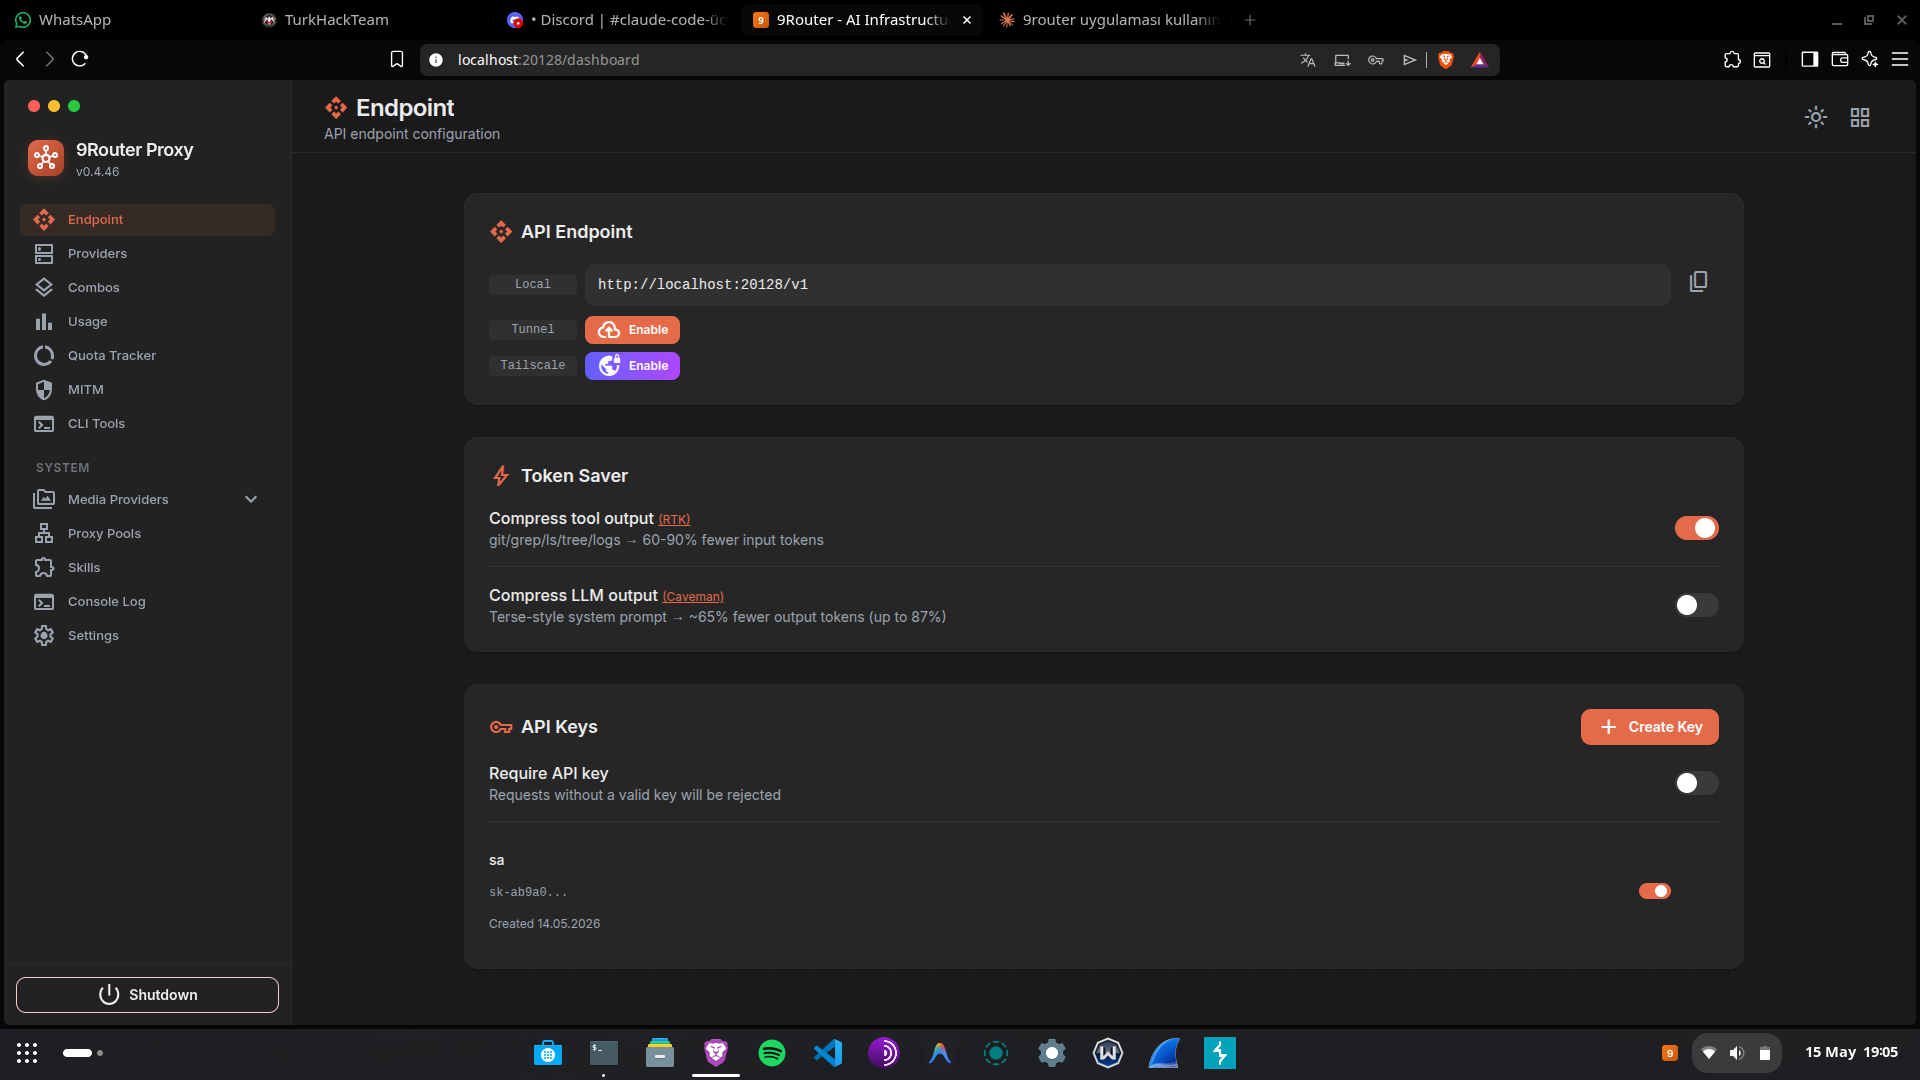Open the Brave Wallet icon
This screenshot has width=1920, height=1080.
point(1839,60)
